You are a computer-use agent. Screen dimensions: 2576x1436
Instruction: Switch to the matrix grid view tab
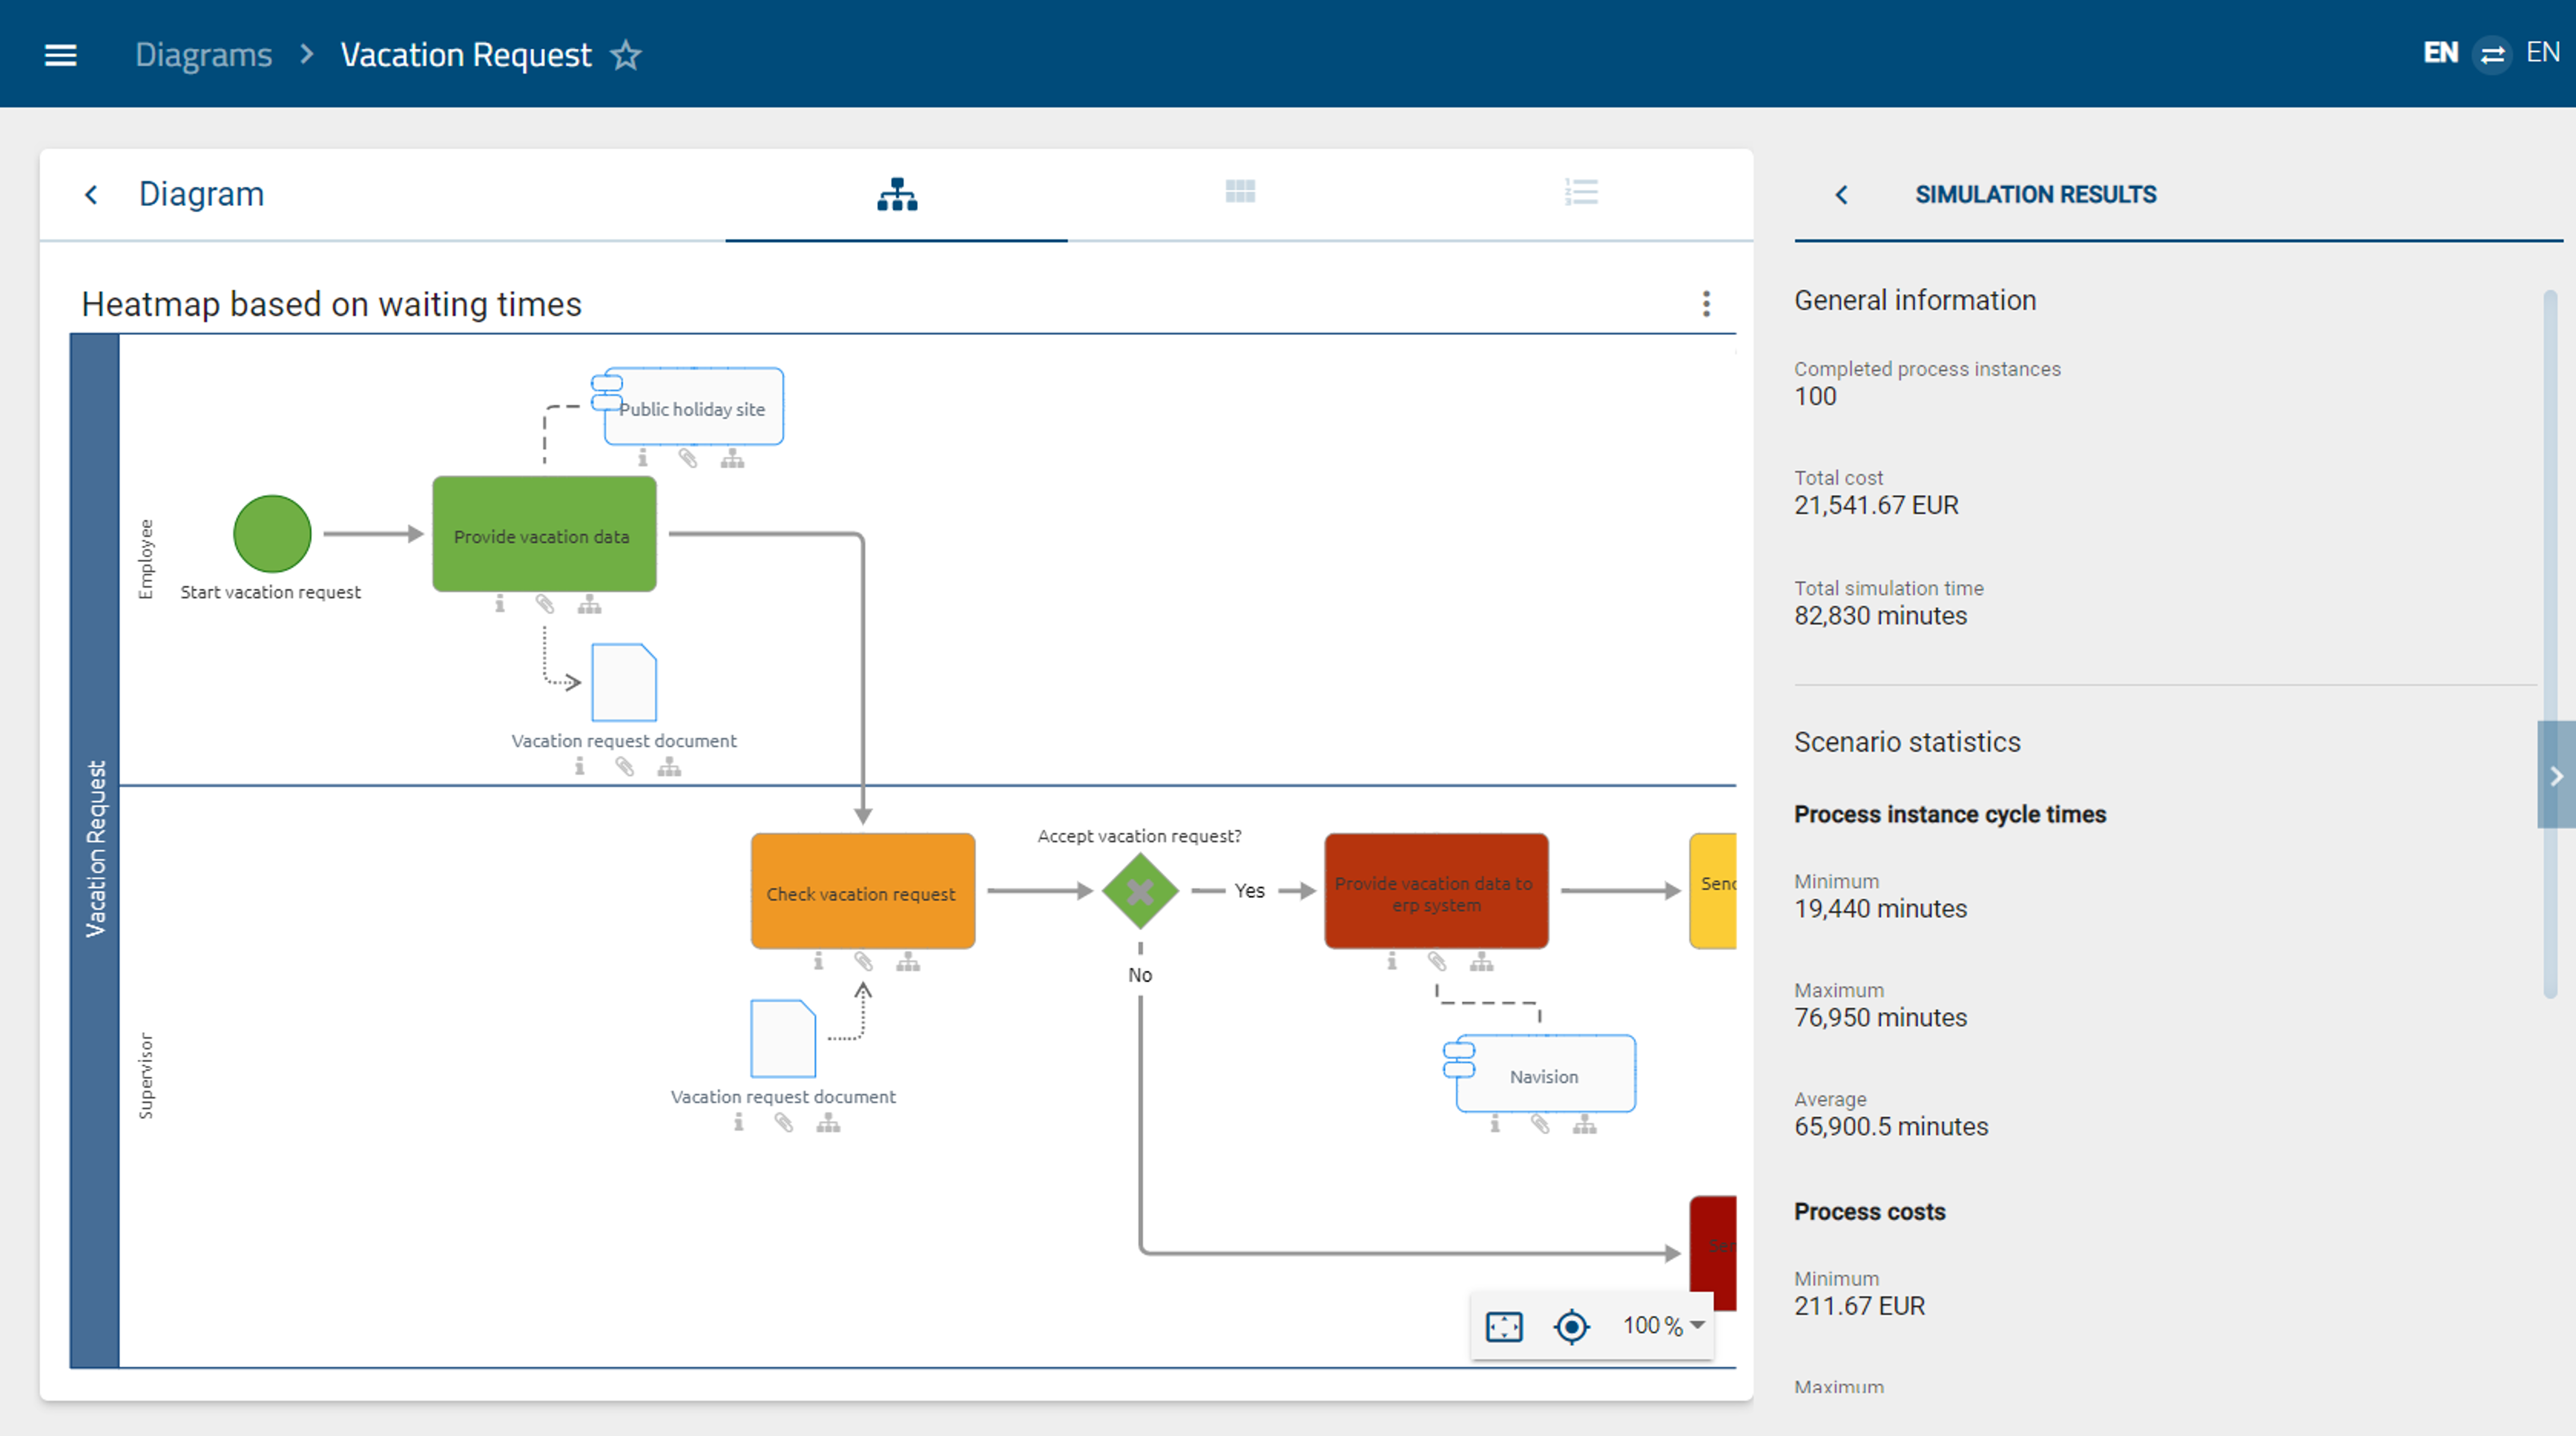(x=1240, y=191)
